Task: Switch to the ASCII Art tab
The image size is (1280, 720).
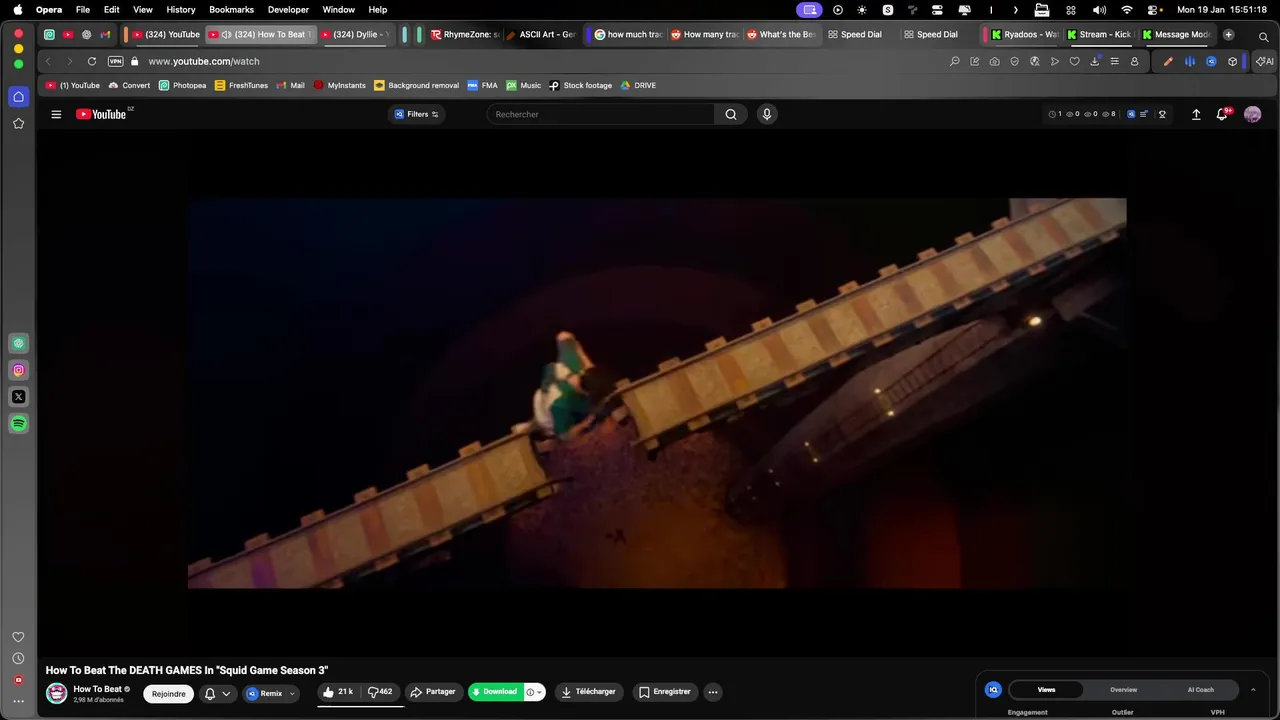Action: click(542, 34)
